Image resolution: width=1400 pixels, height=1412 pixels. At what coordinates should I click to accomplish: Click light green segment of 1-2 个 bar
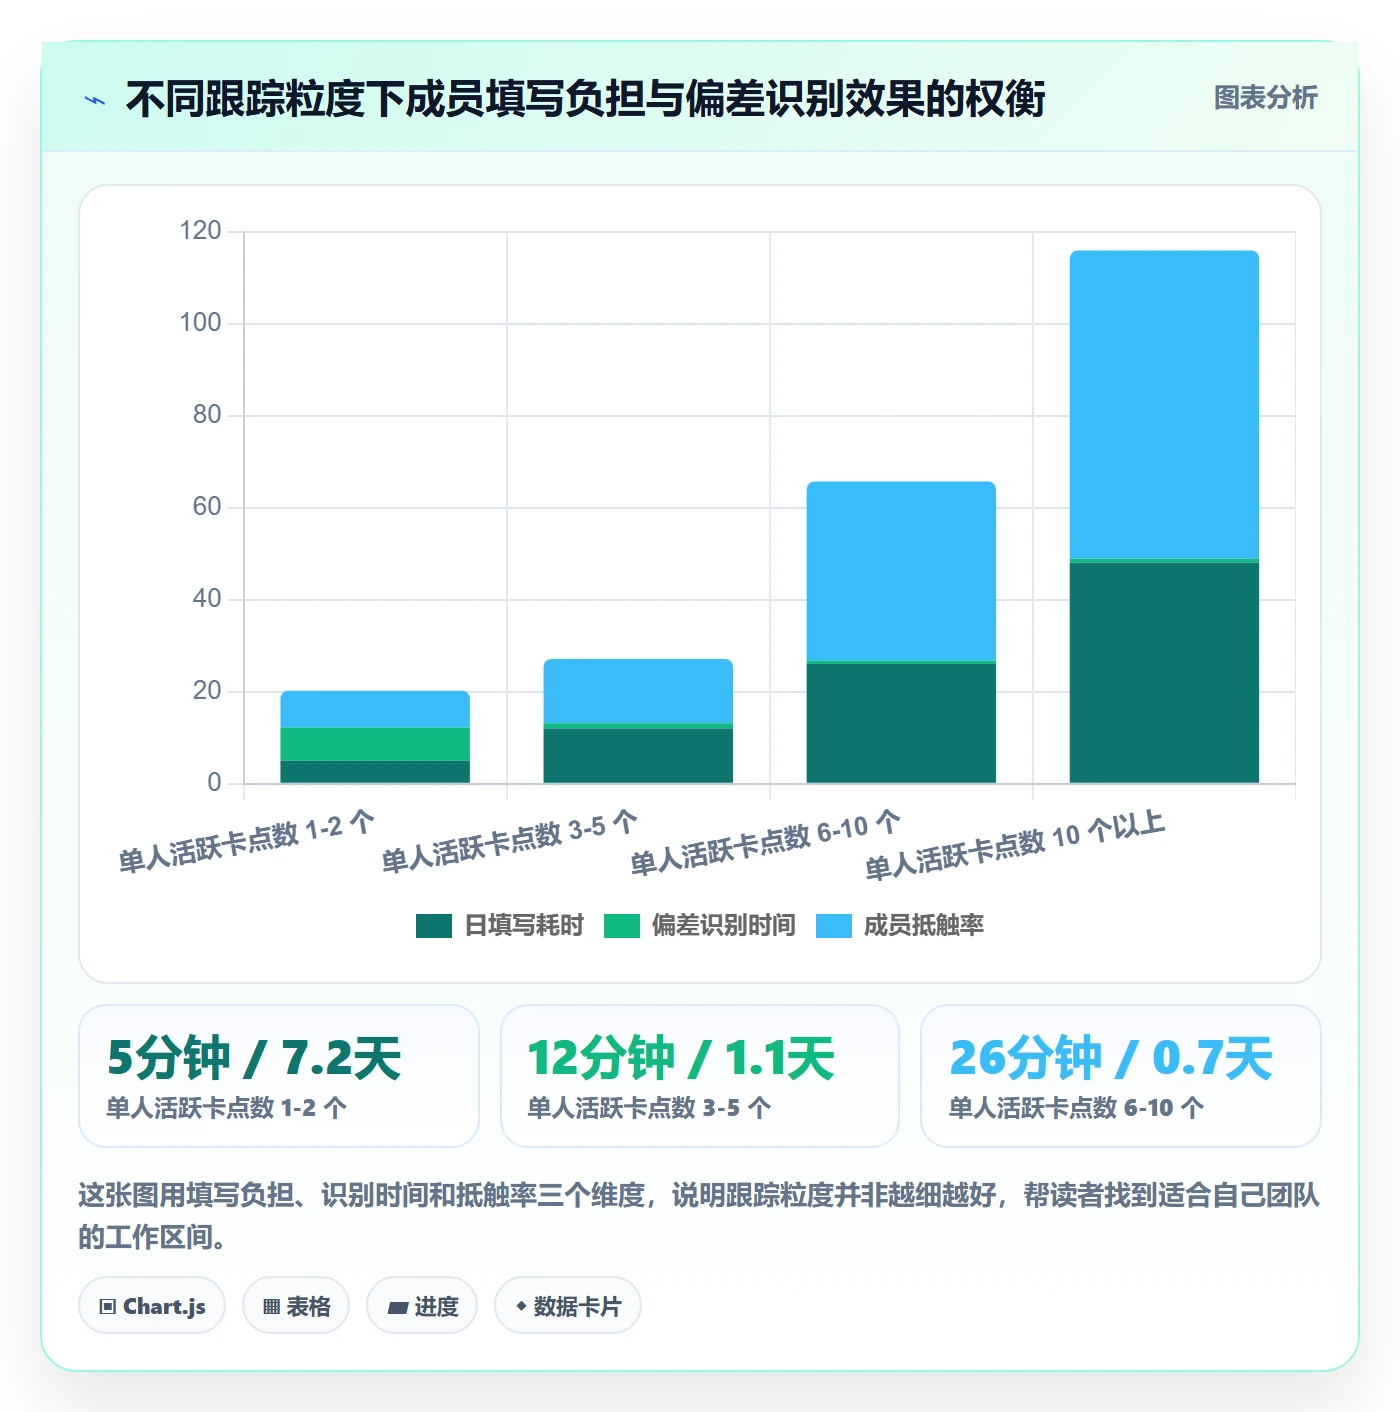[375, 744]
